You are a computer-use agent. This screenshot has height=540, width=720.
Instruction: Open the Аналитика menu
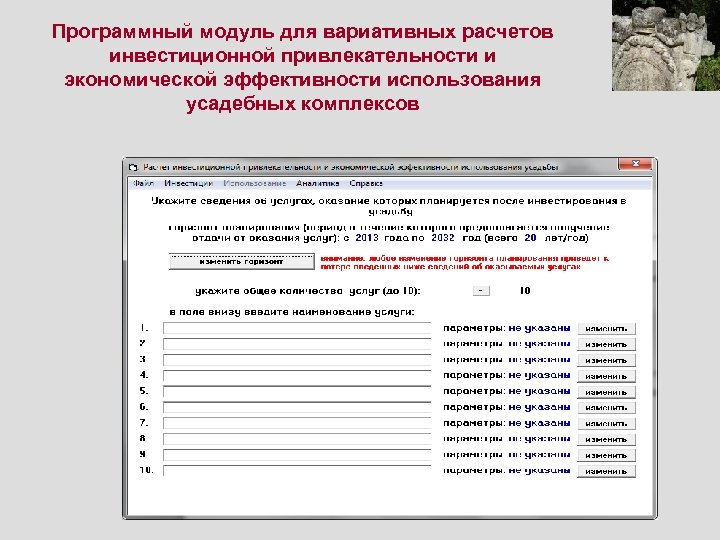coord(317,183)
